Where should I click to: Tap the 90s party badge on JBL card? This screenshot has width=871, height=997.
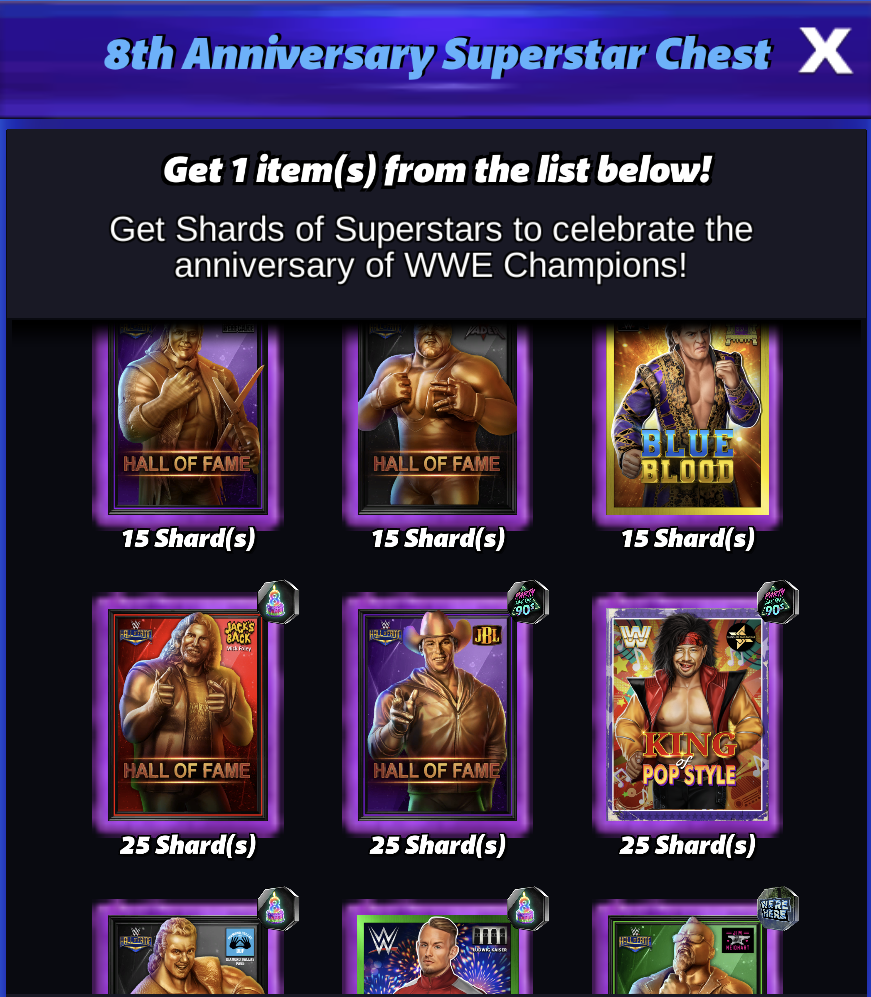click(x=528, y=602)
